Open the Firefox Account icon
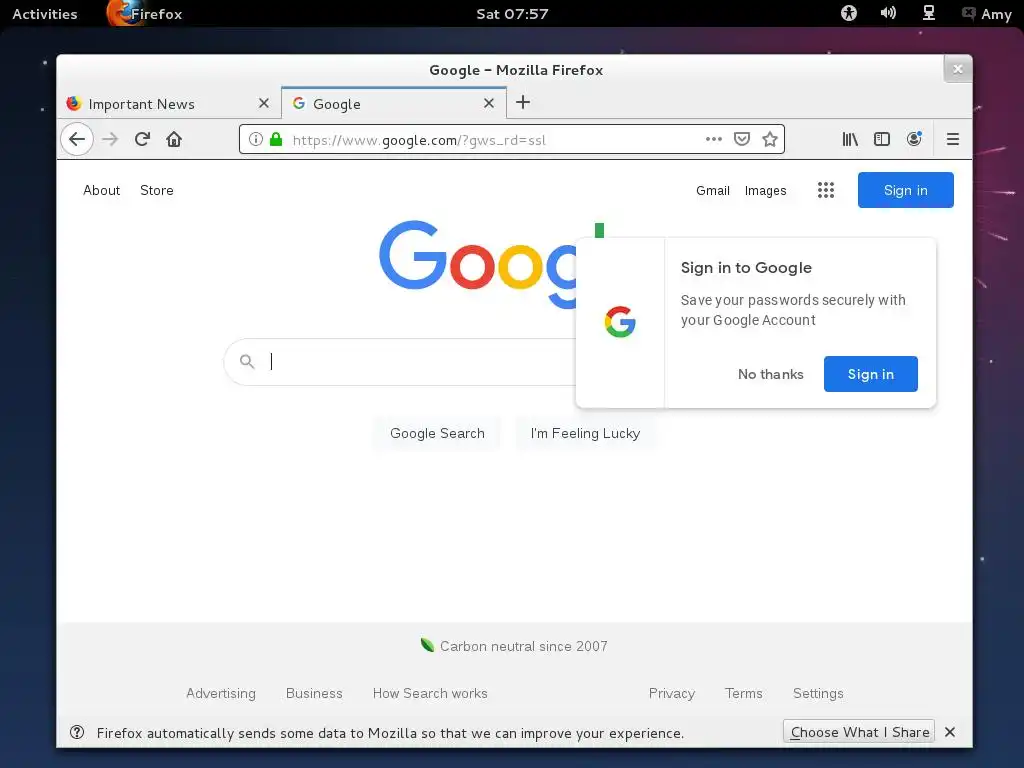The height and width of the screenshot is (768, 1024). [x=914, y=138]
